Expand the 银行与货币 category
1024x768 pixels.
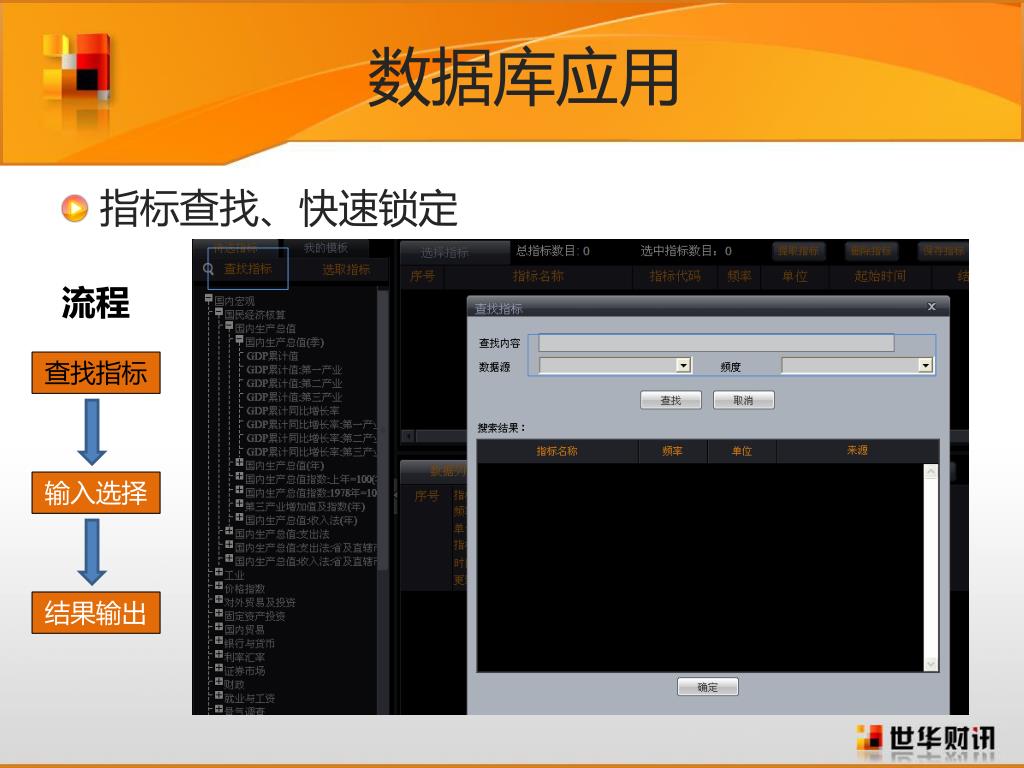(219, 641)
